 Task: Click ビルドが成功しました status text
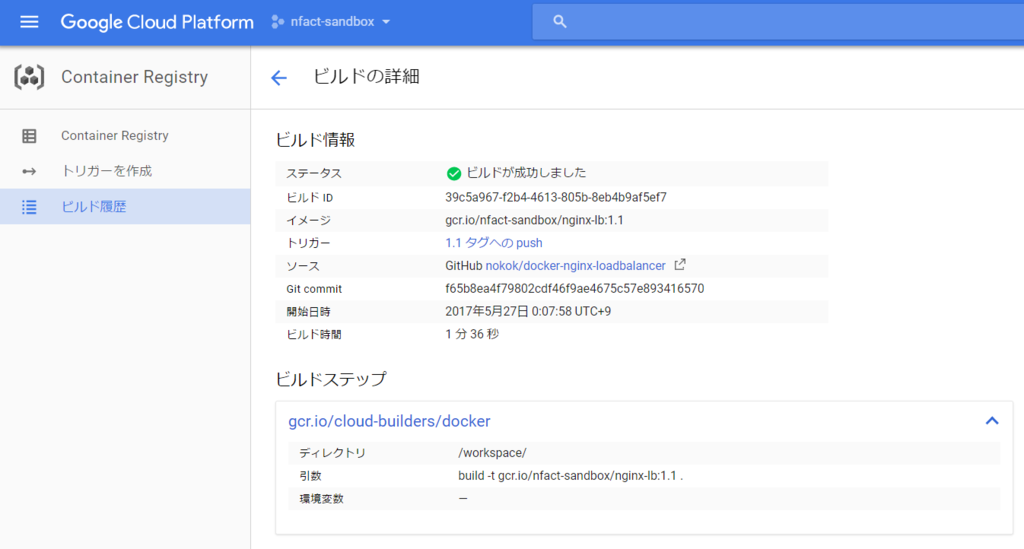pos(526,173)
